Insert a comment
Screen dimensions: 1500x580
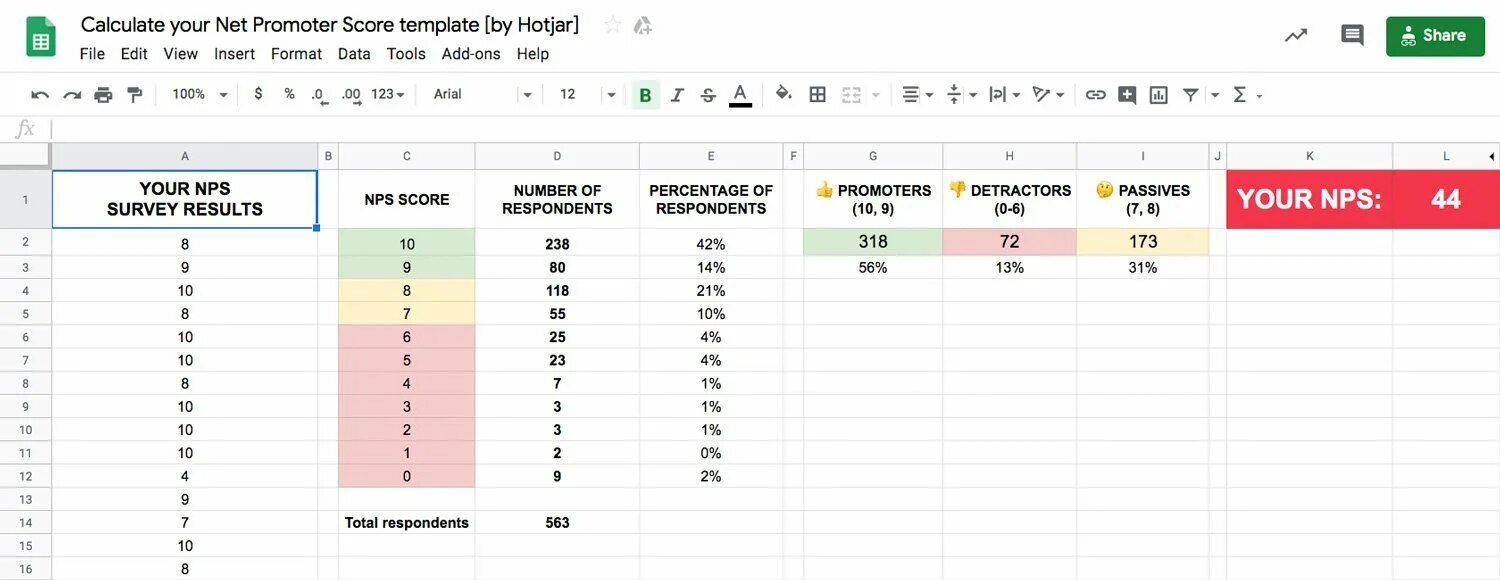pos(1127,95)
